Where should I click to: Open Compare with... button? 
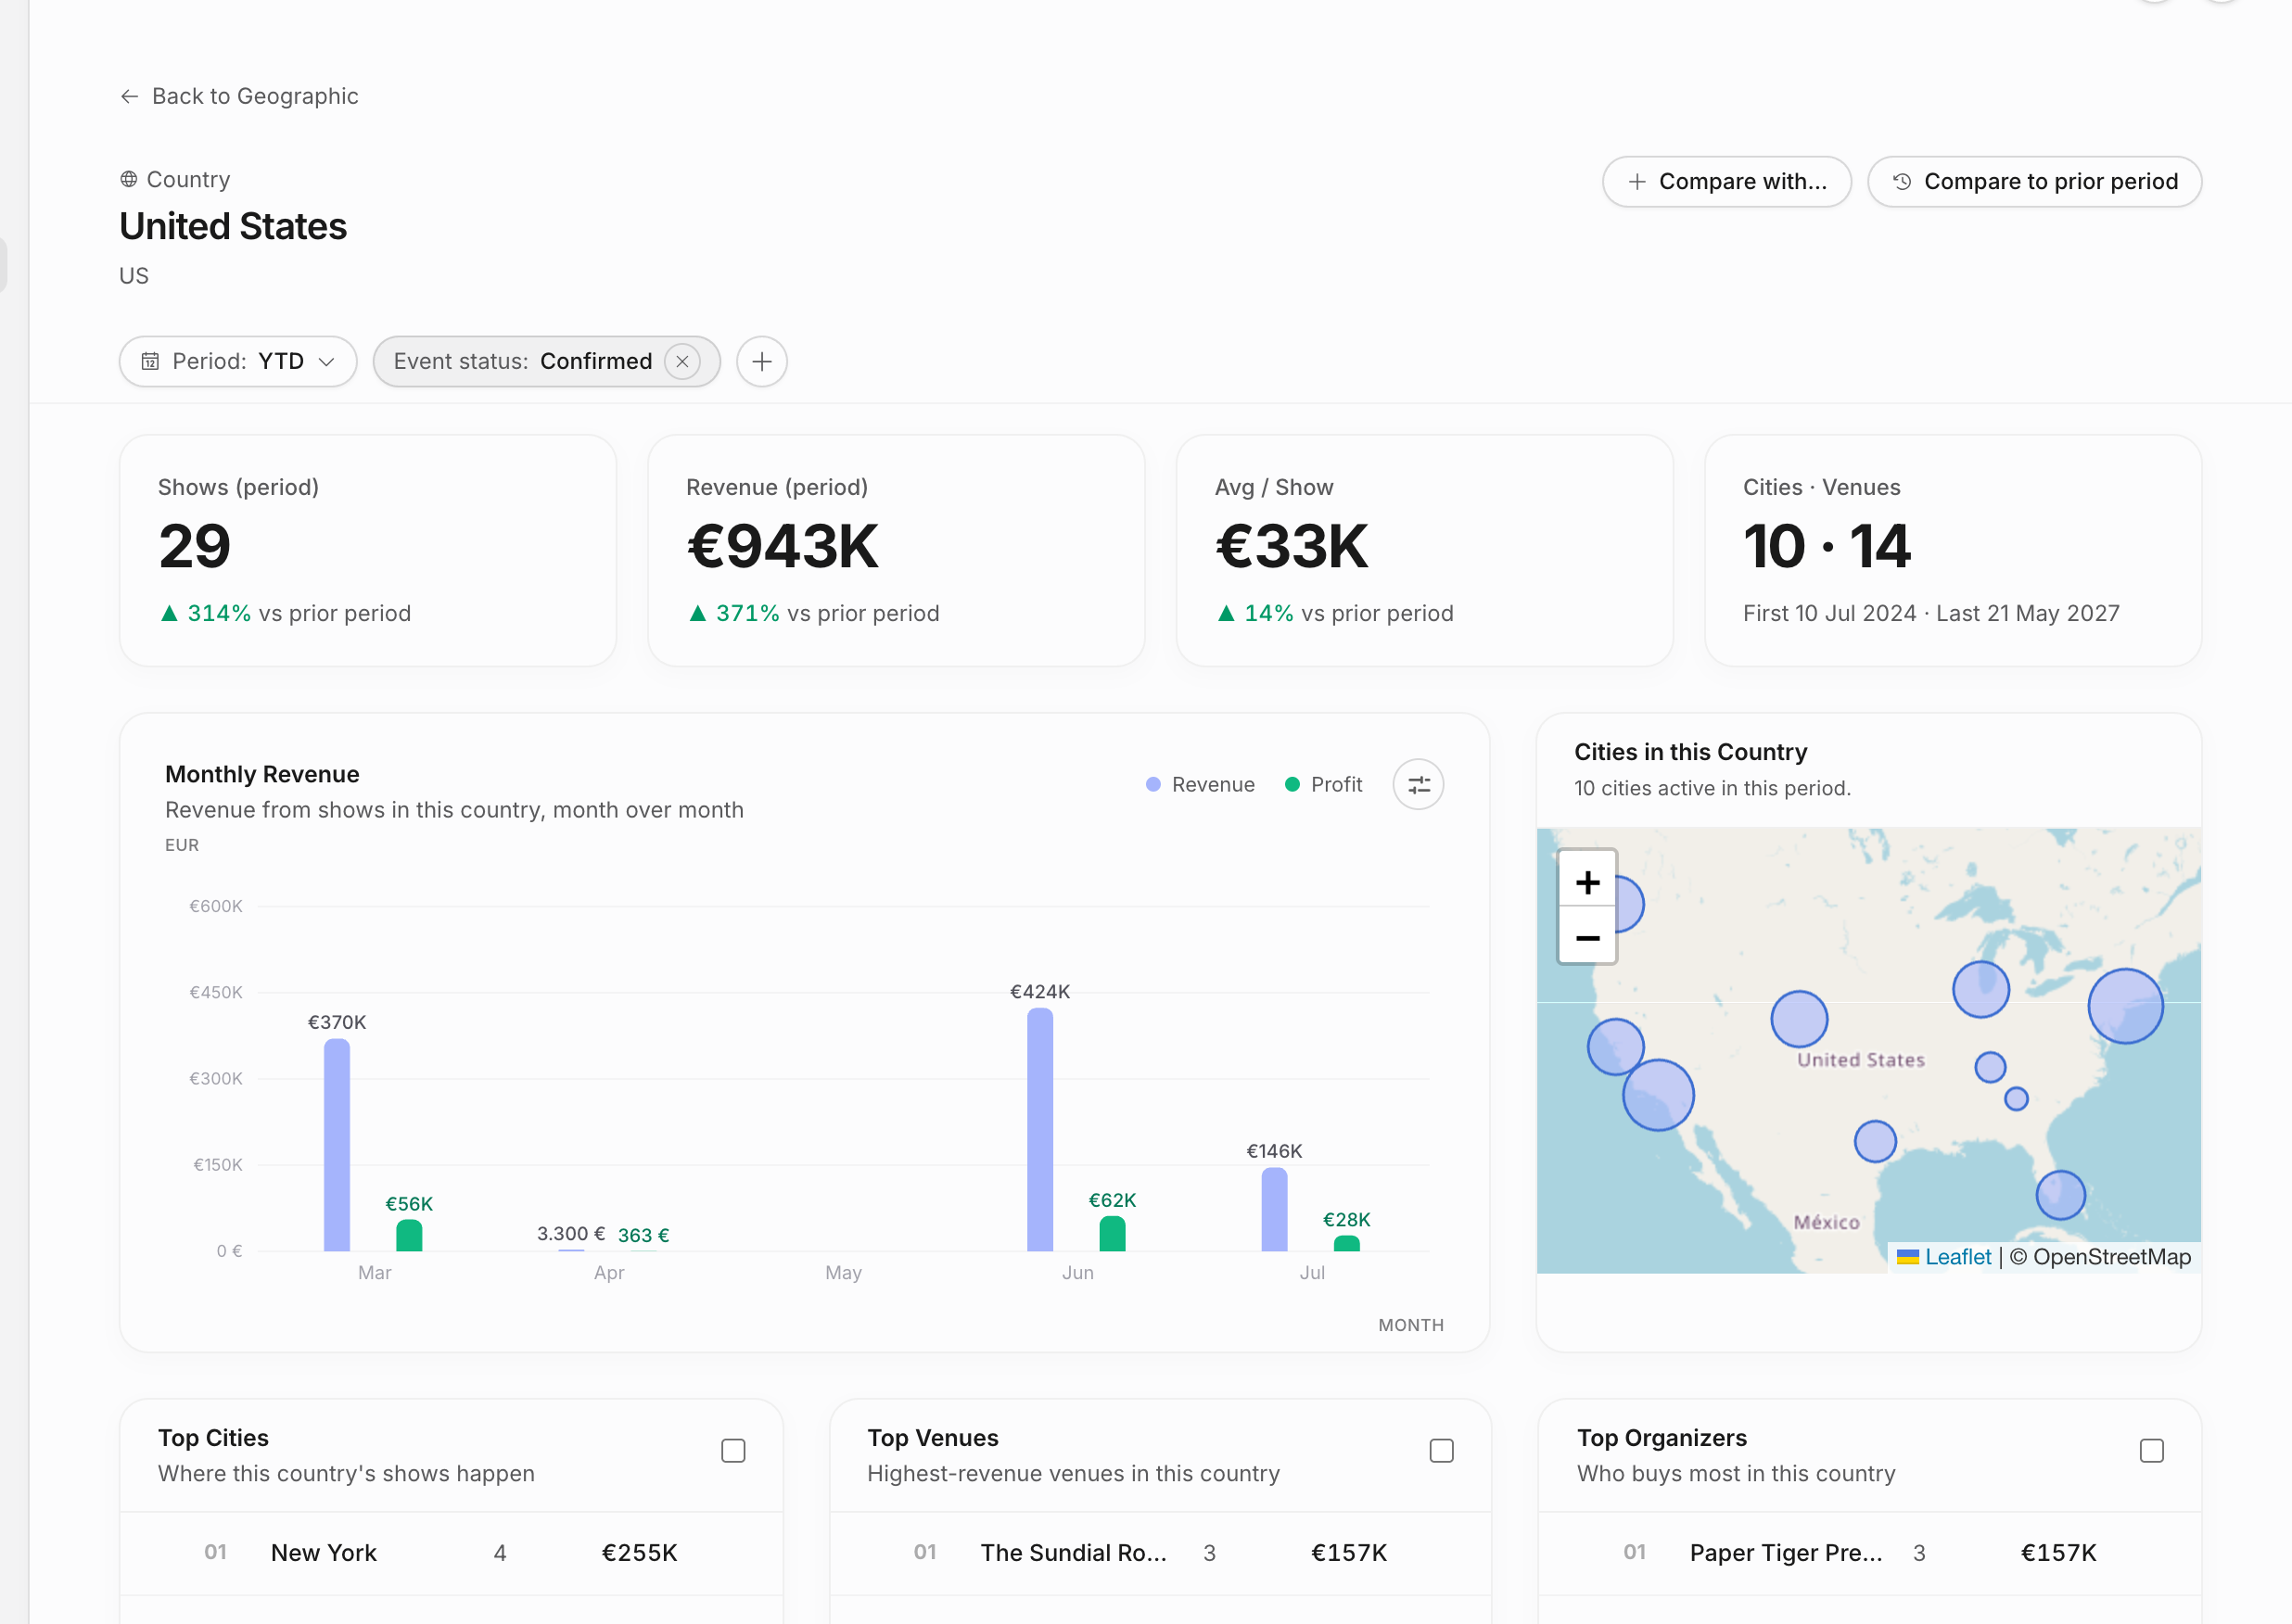[1726, 181]
